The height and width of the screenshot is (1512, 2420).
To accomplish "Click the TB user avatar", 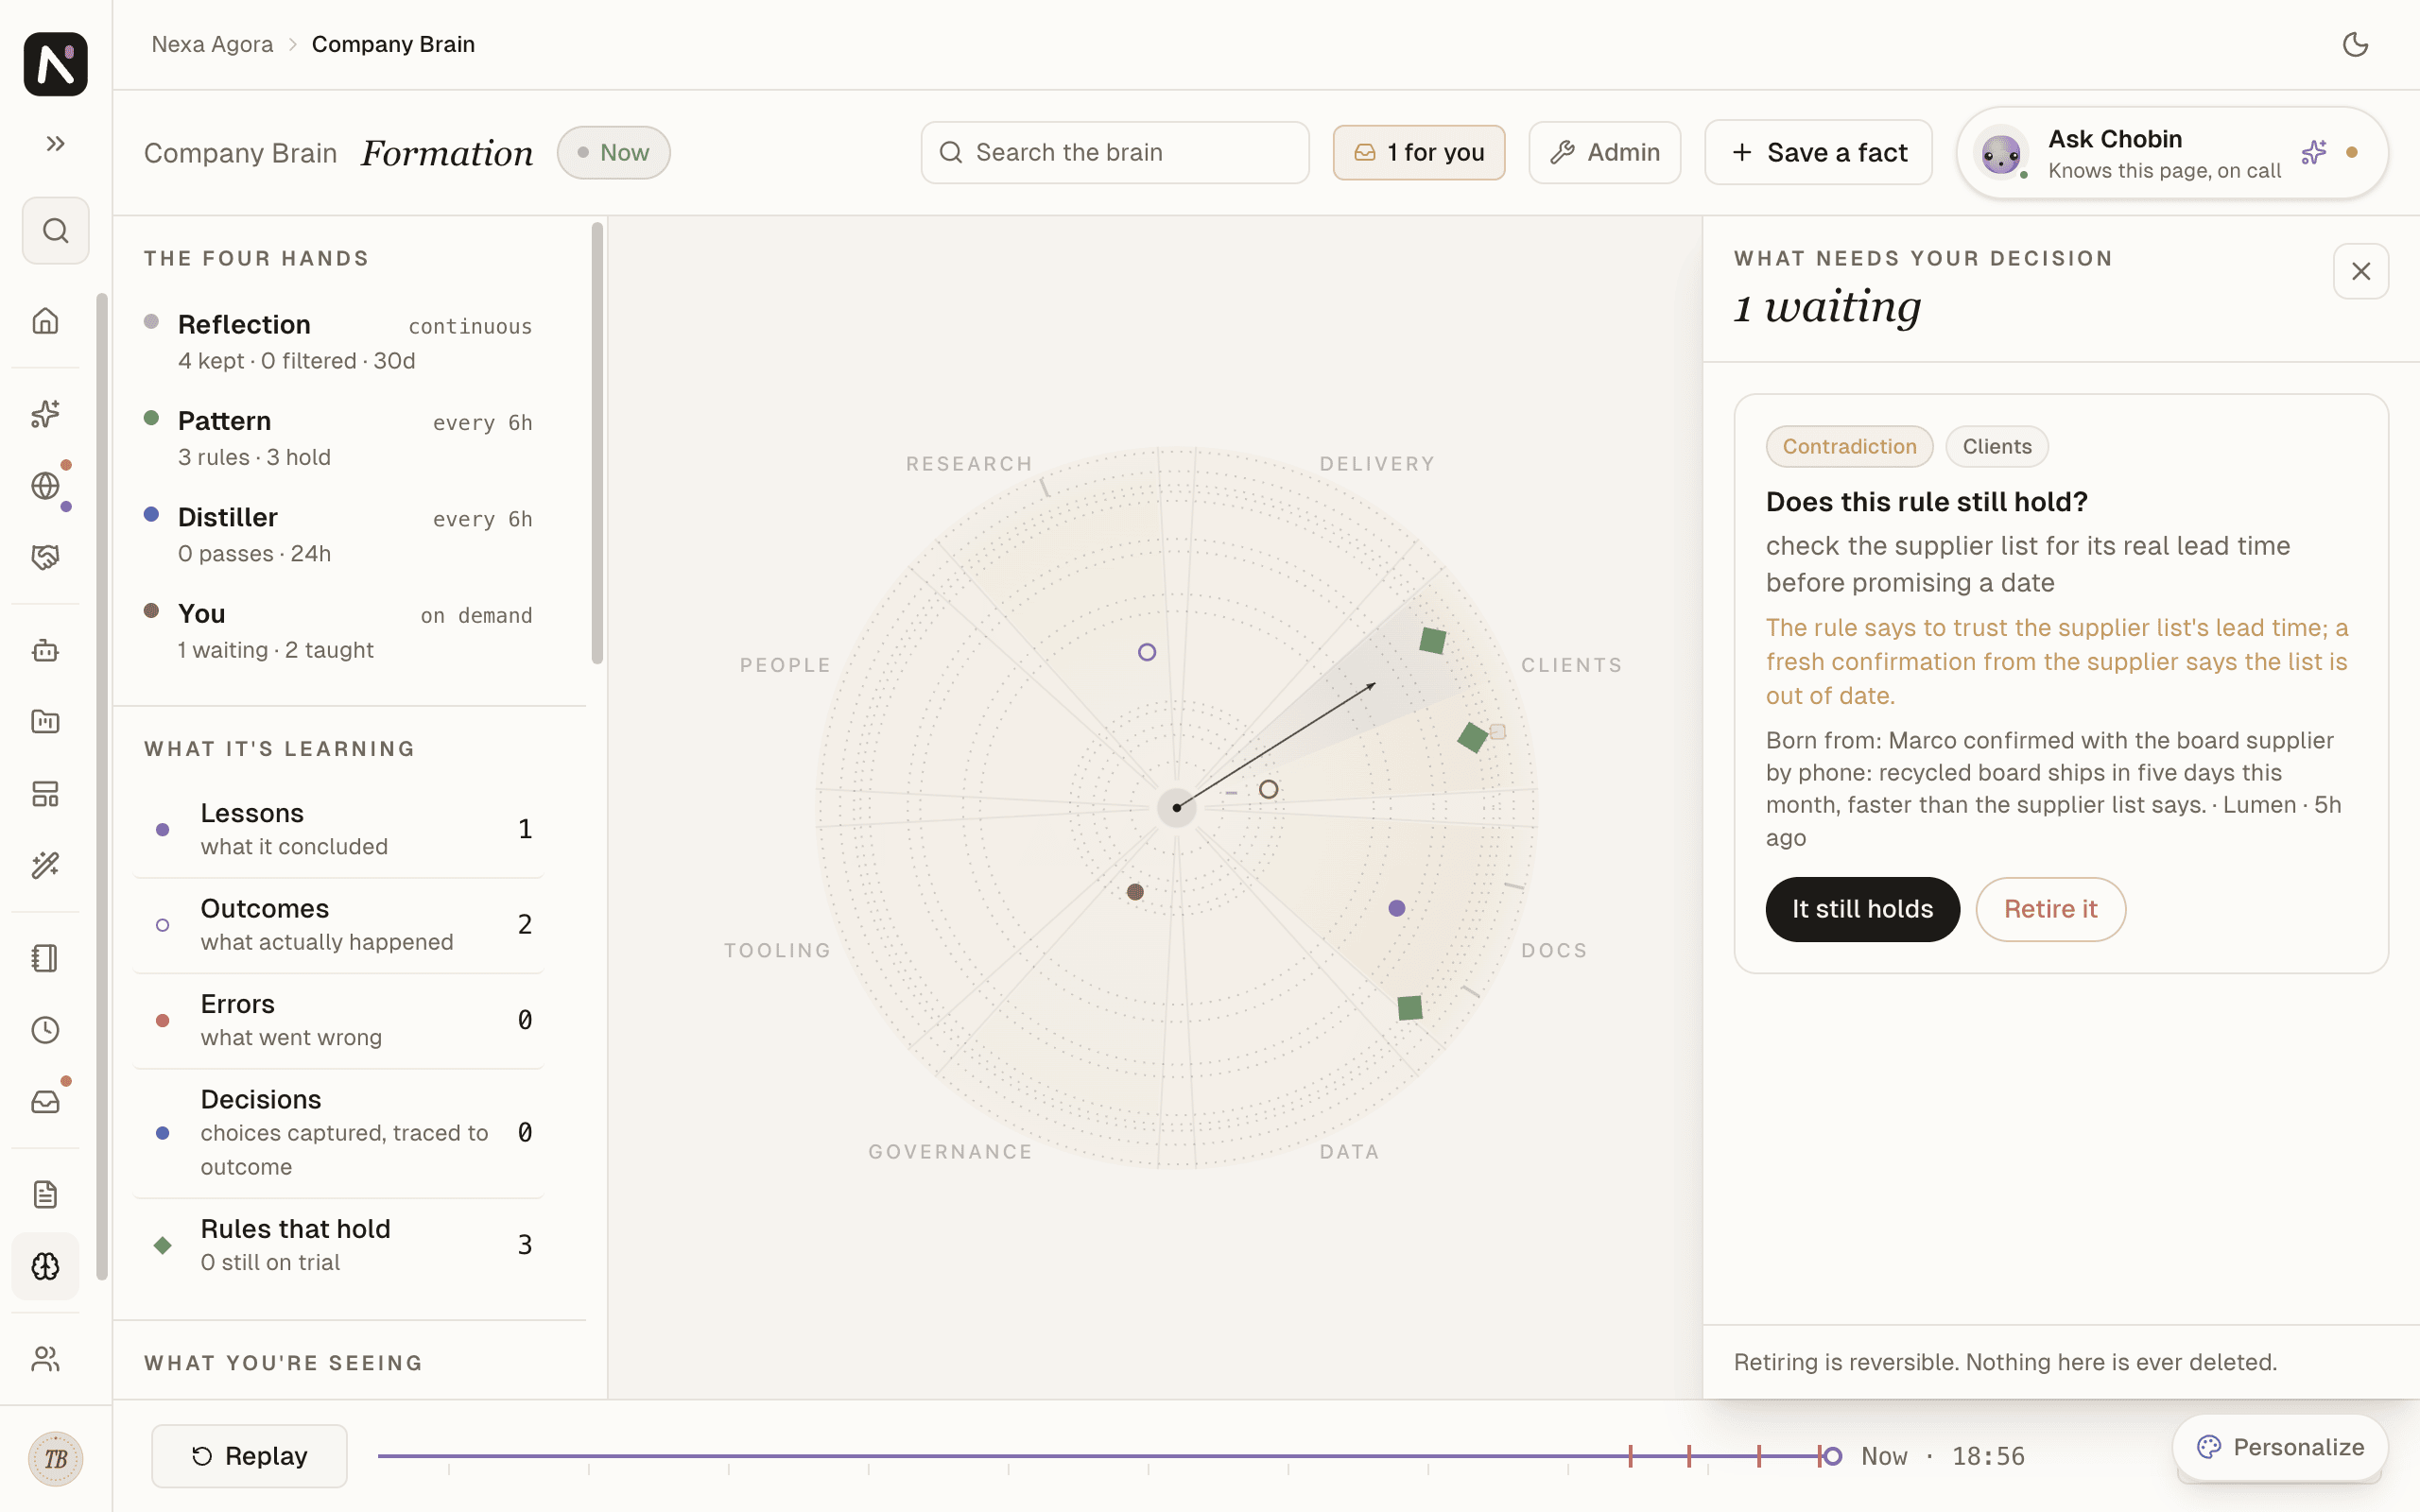I will [x=55, y=1459].
